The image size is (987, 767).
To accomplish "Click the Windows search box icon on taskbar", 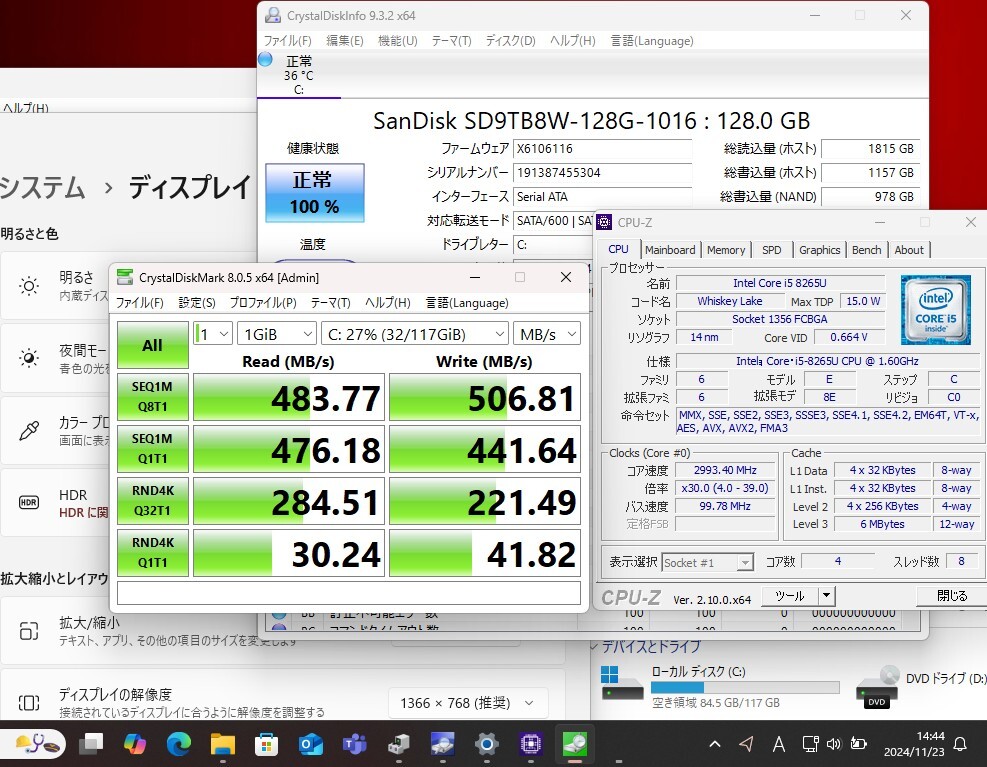I will click(x=33, y=744).
